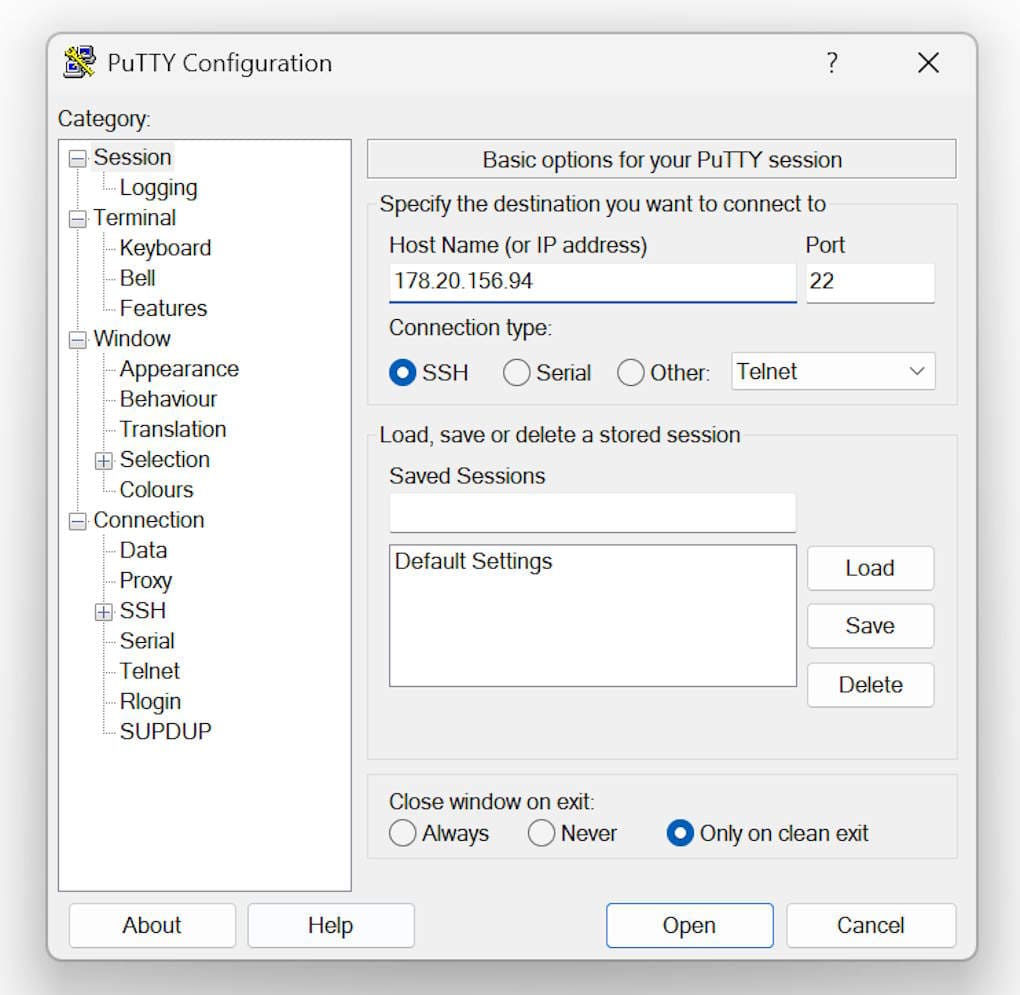Click the Host Name input field
The height and width of the screenshot is (995, 1020).
(593, 282)
